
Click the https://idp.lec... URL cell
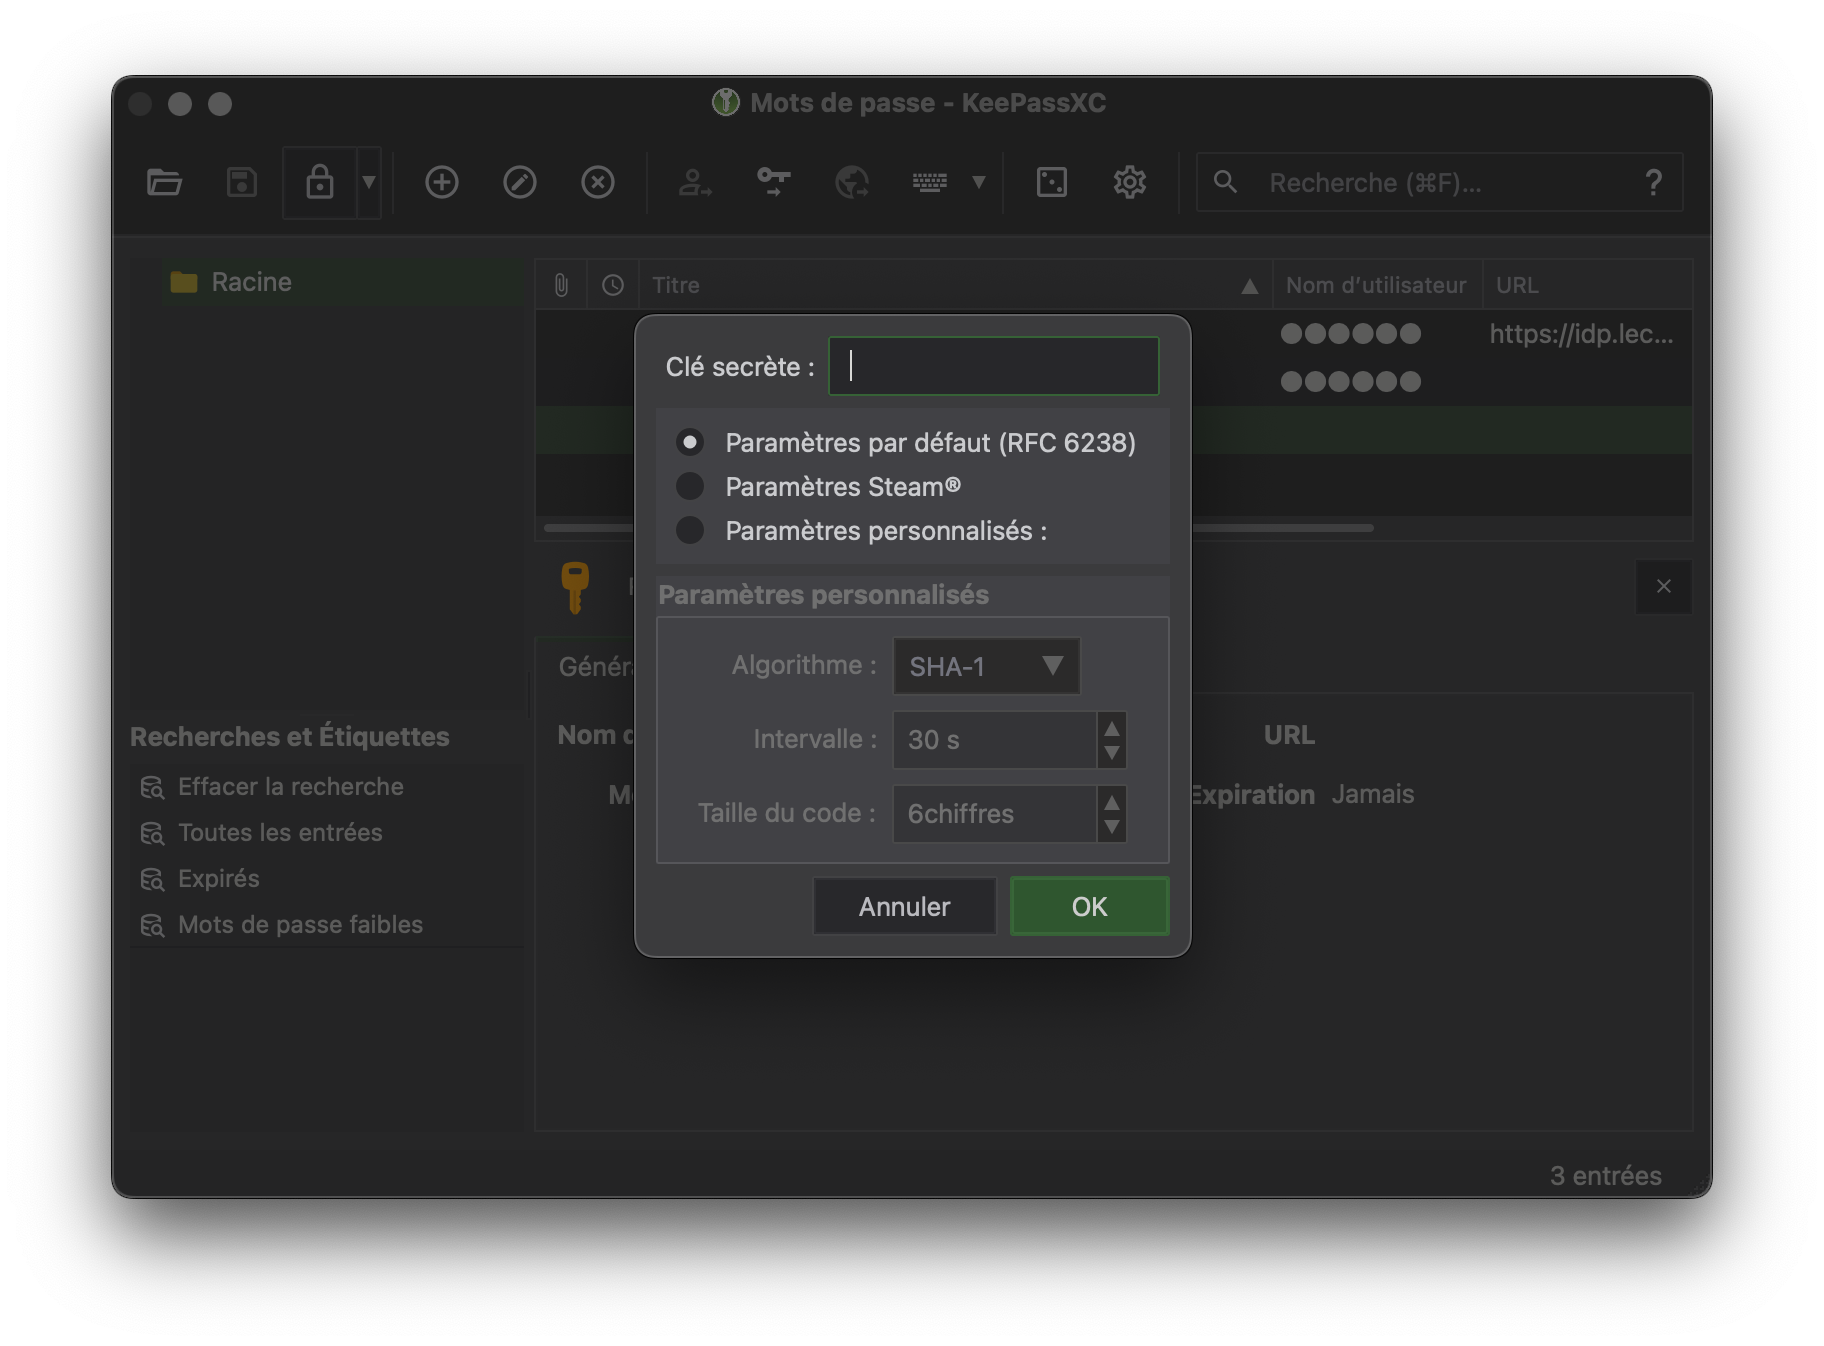coord(1581,334)
